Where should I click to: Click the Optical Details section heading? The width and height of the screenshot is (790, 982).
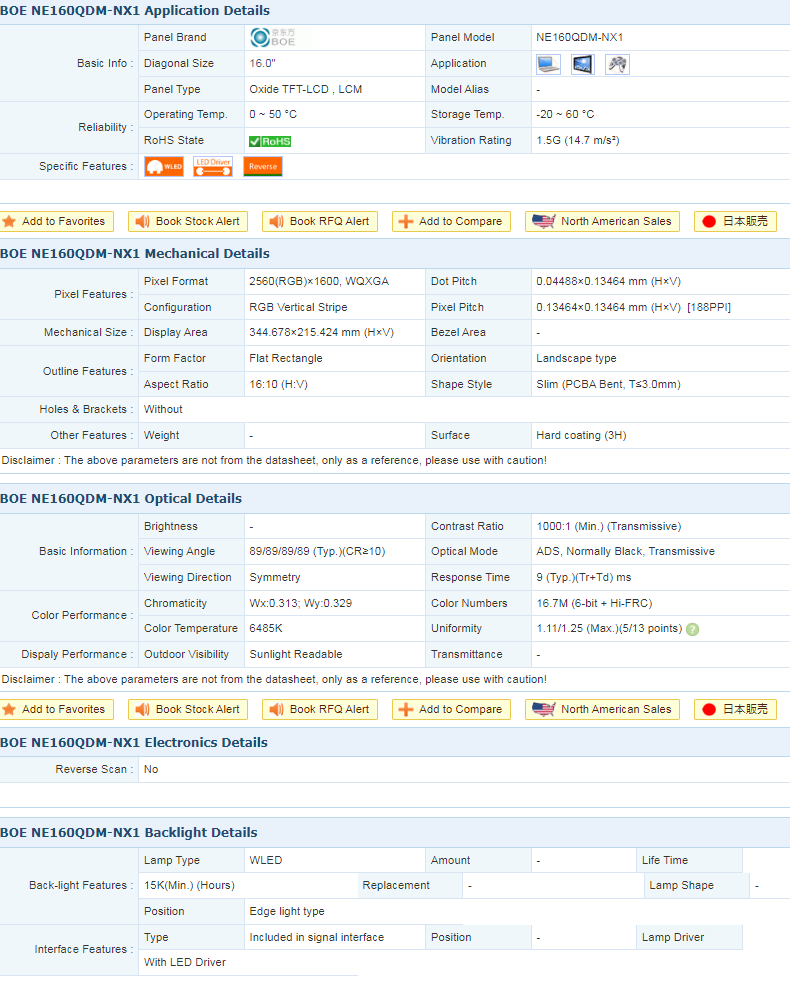click(x=121, y=499)
